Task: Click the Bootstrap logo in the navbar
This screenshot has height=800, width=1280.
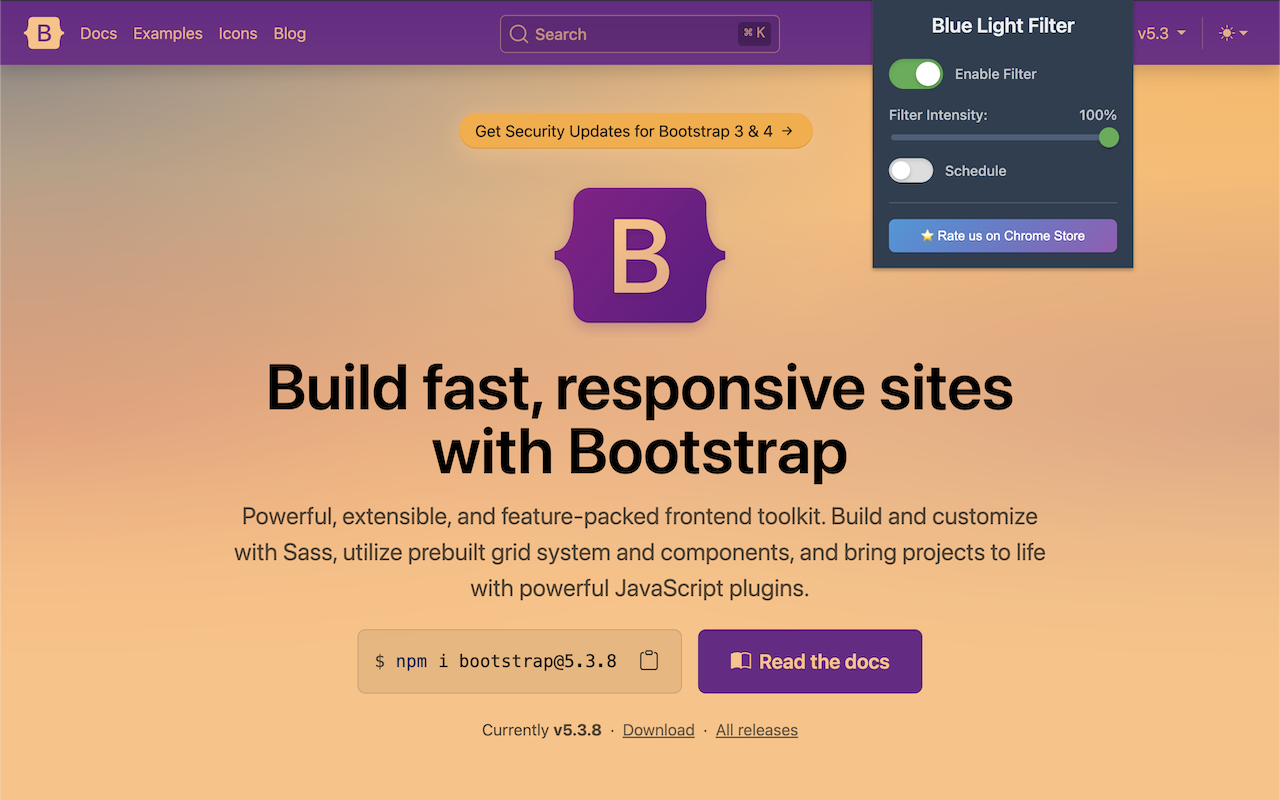Action: pos(44,33)
